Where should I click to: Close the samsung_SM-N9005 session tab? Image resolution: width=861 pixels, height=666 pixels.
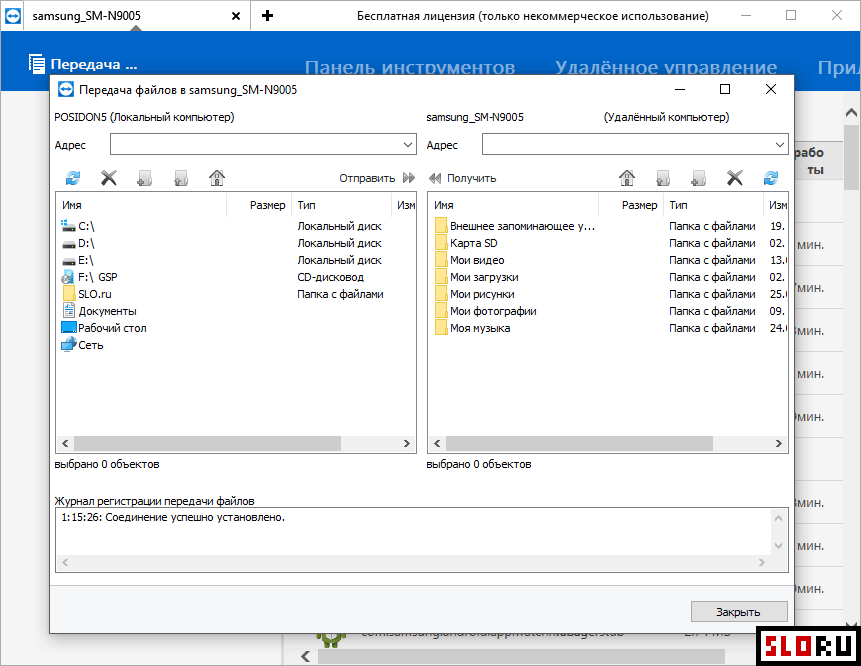tap(236, 16)
